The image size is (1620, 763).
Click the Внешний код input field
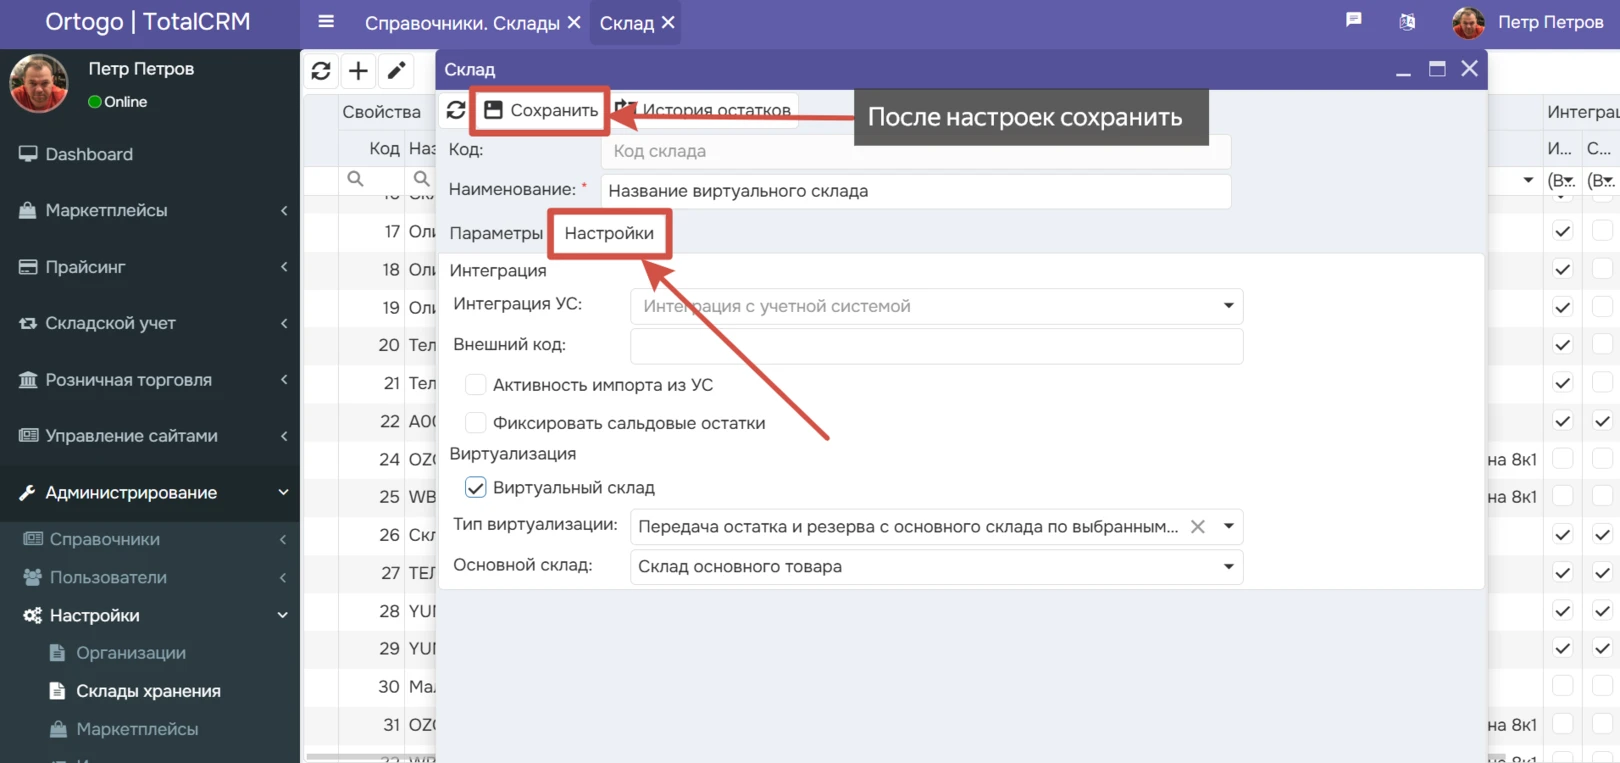click(936, 345)
